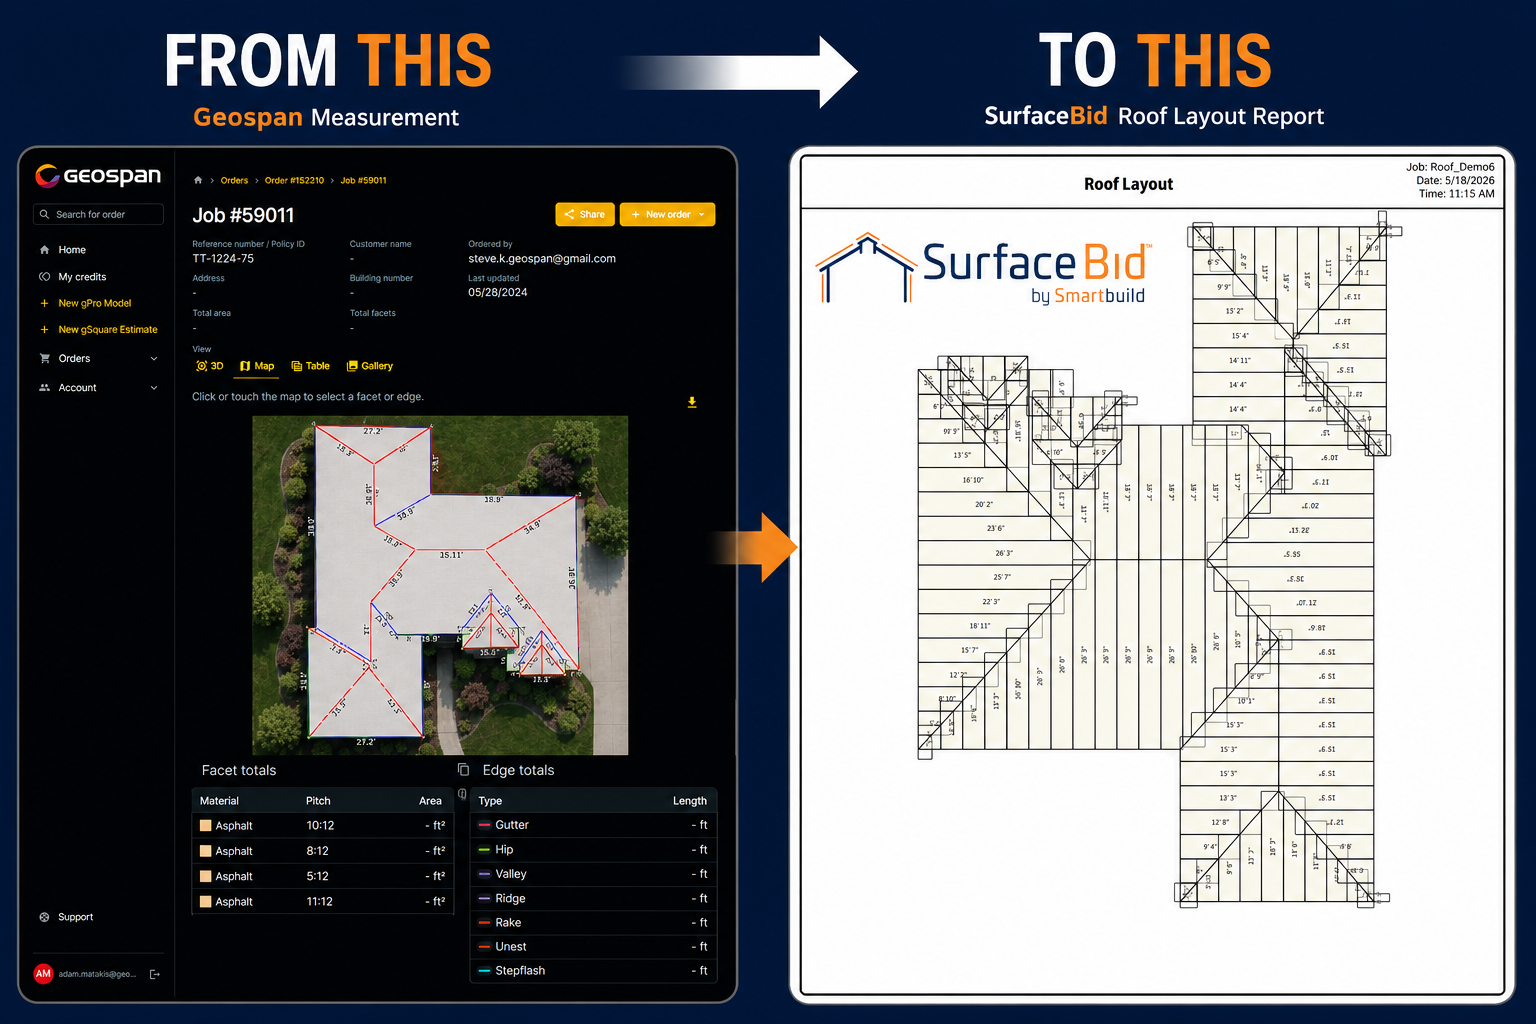Go to Home from the sidebar
The width and height of the screenshot is (1536, 1024).
coord(72,250)
